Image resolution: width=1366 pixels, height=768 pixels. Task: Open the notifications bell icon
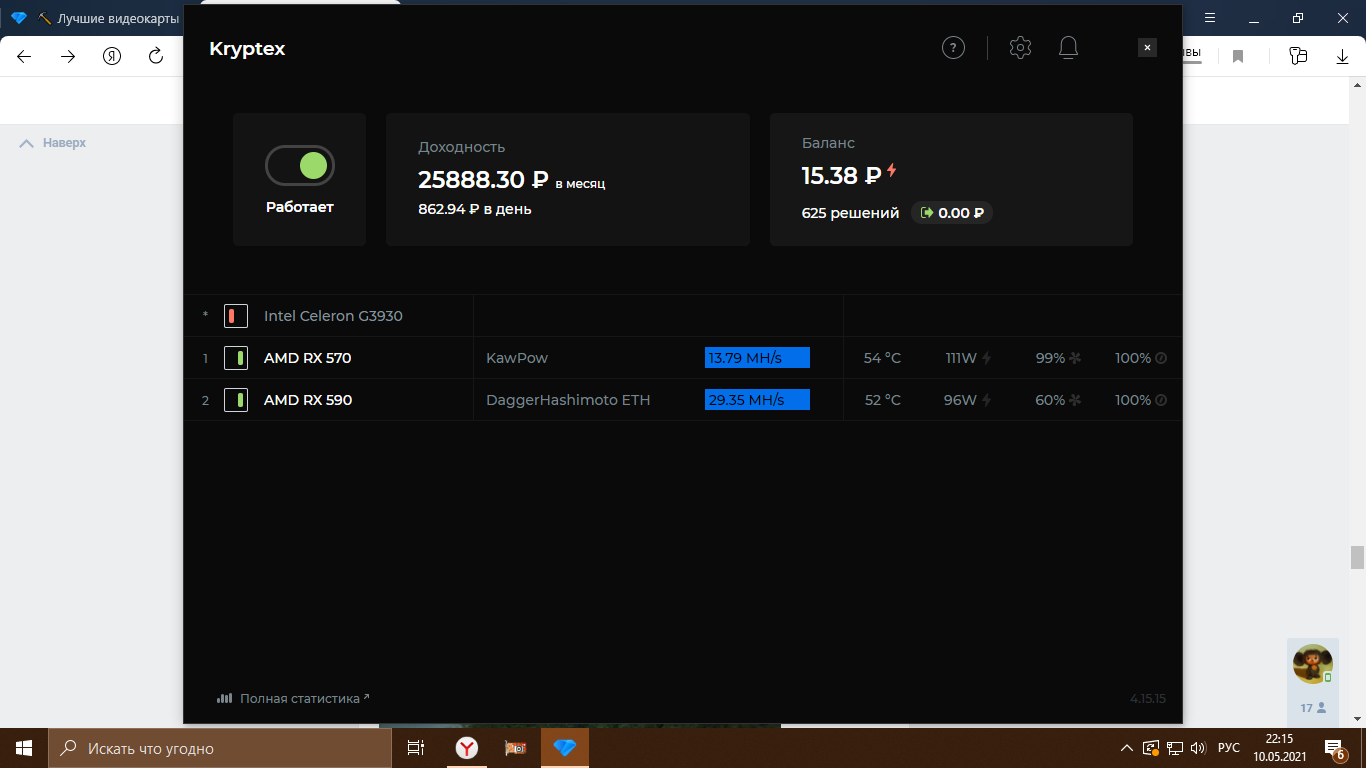(x=1068, y=48)
